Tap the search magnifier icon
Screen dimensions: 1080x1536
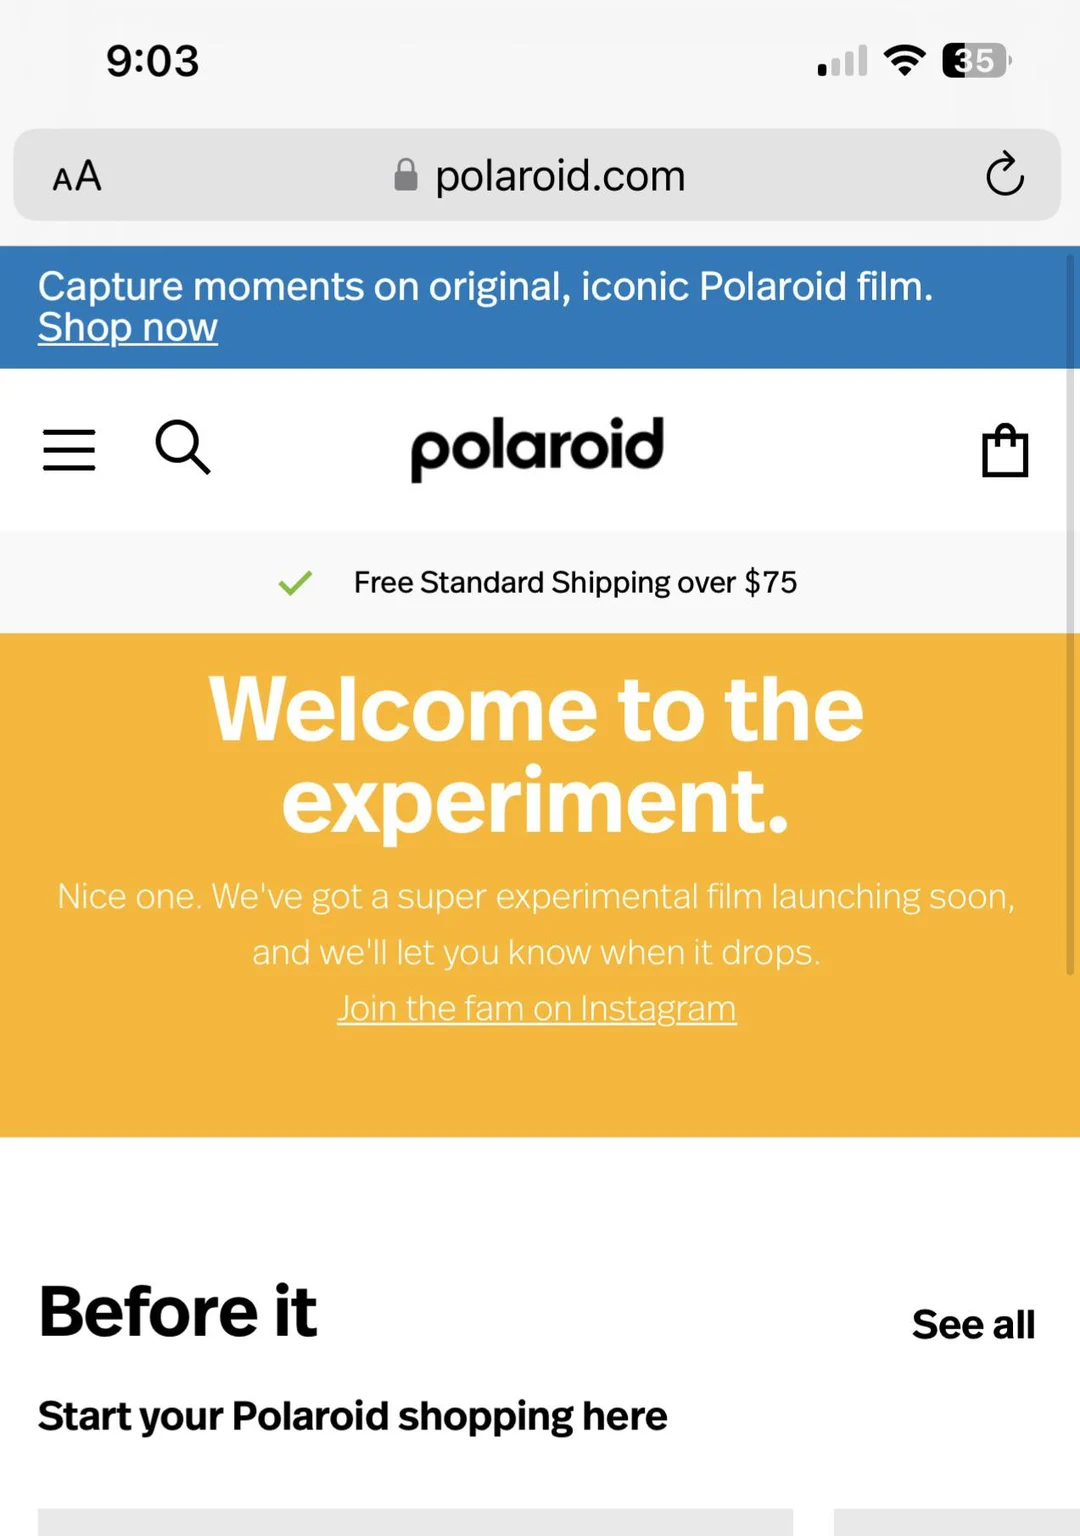(x=183, y=449)
